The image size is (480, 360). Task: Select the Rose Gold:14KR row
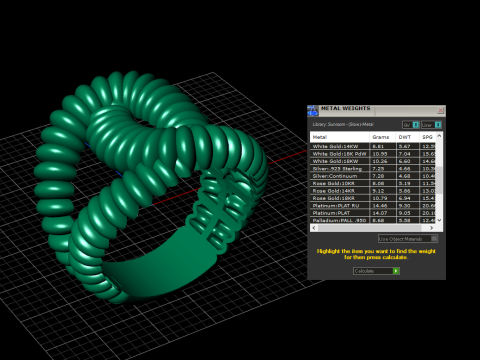(373, 191)
